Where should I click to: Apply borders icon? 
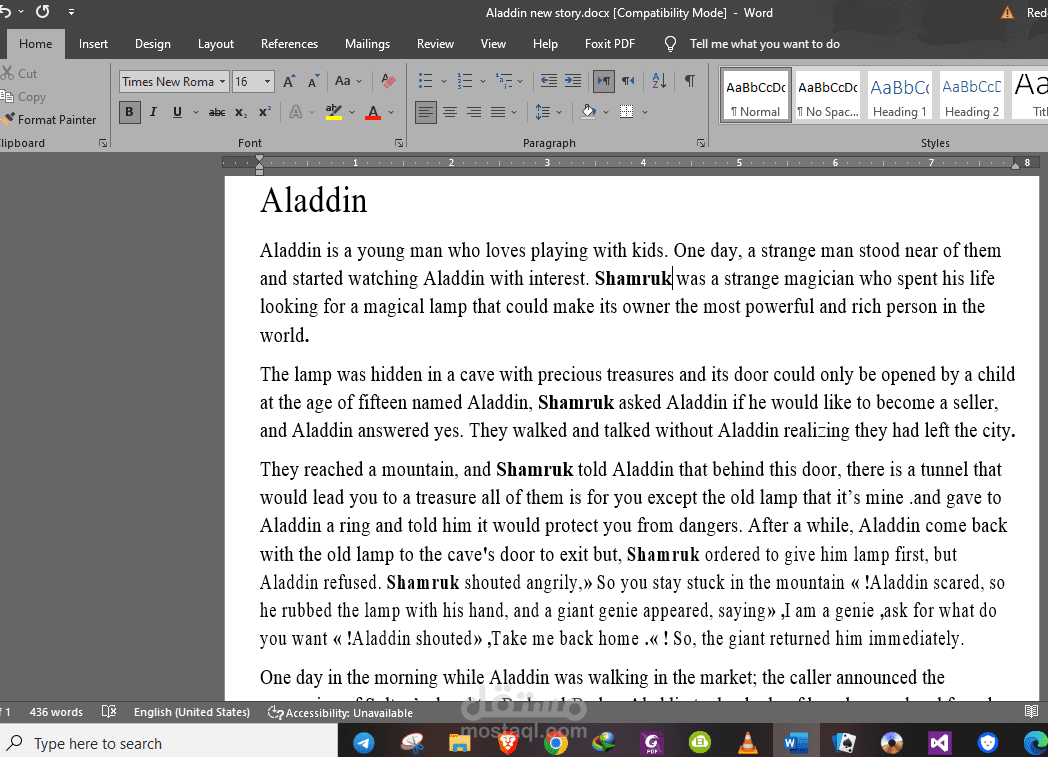pos(626,112)
